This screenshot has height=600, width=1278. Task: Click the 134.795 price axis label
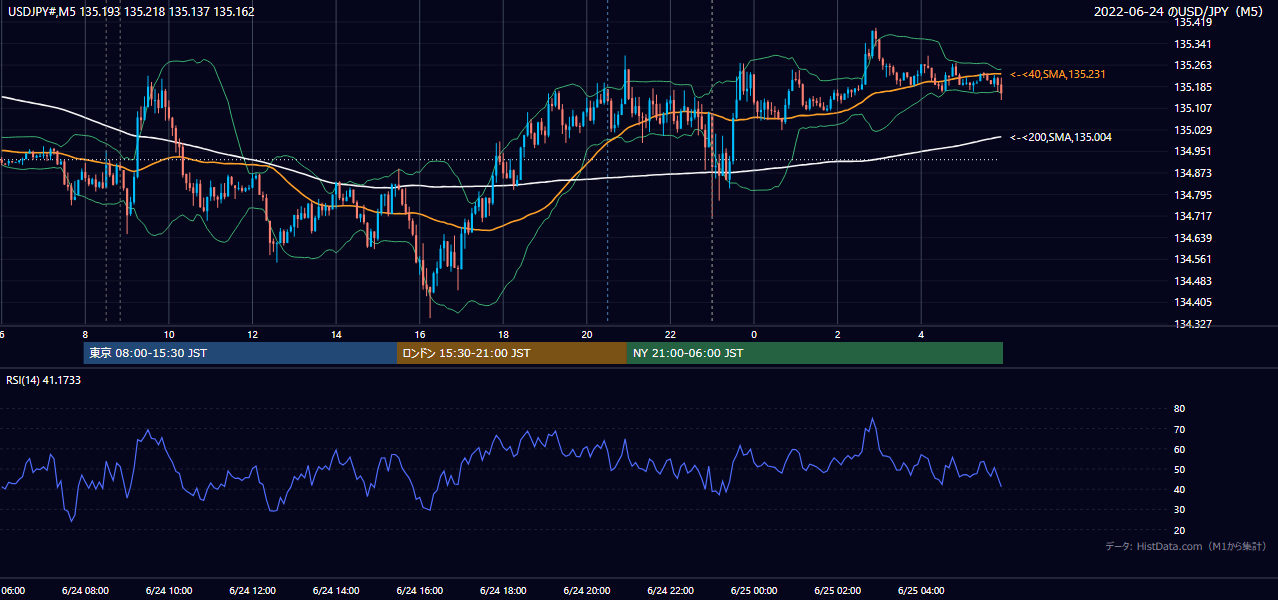click(1193, 195)
